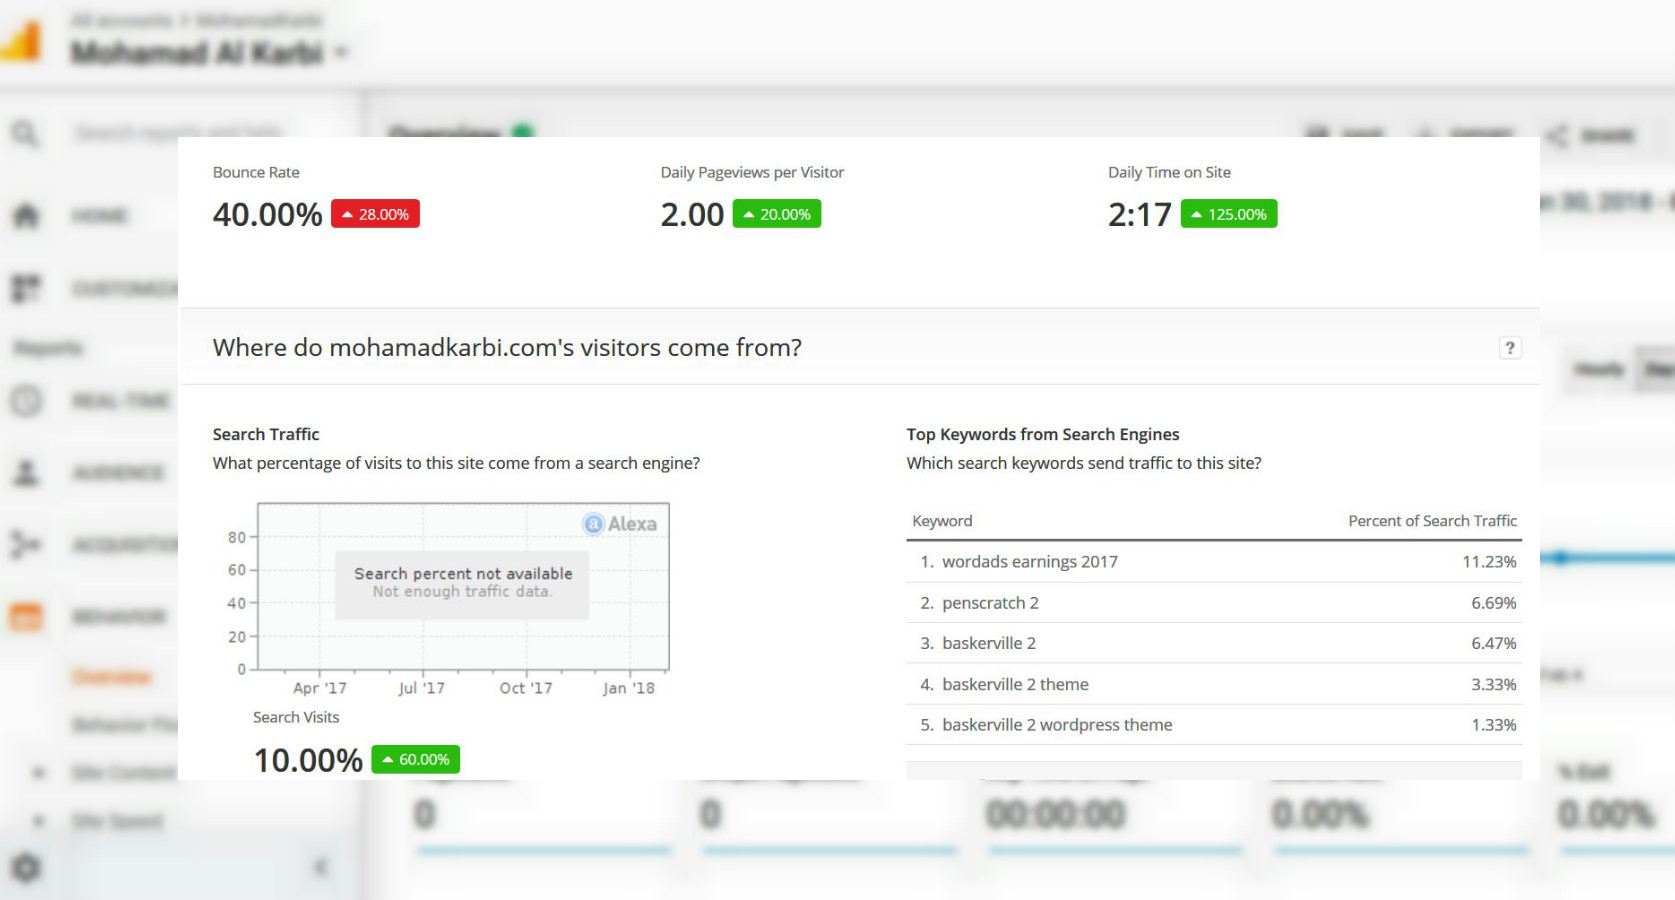Click the help question mark button
This screenshot has width=1675, height=900.
click(x=1511, y=348)
